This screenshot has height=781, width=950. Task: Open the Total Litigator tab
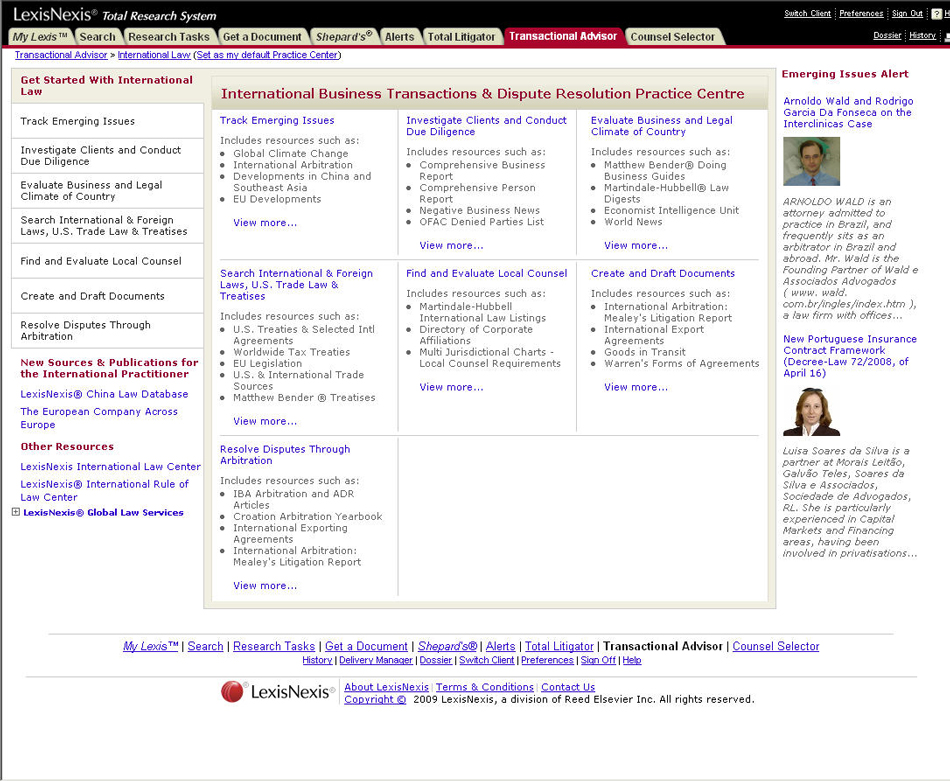point(462,37)
